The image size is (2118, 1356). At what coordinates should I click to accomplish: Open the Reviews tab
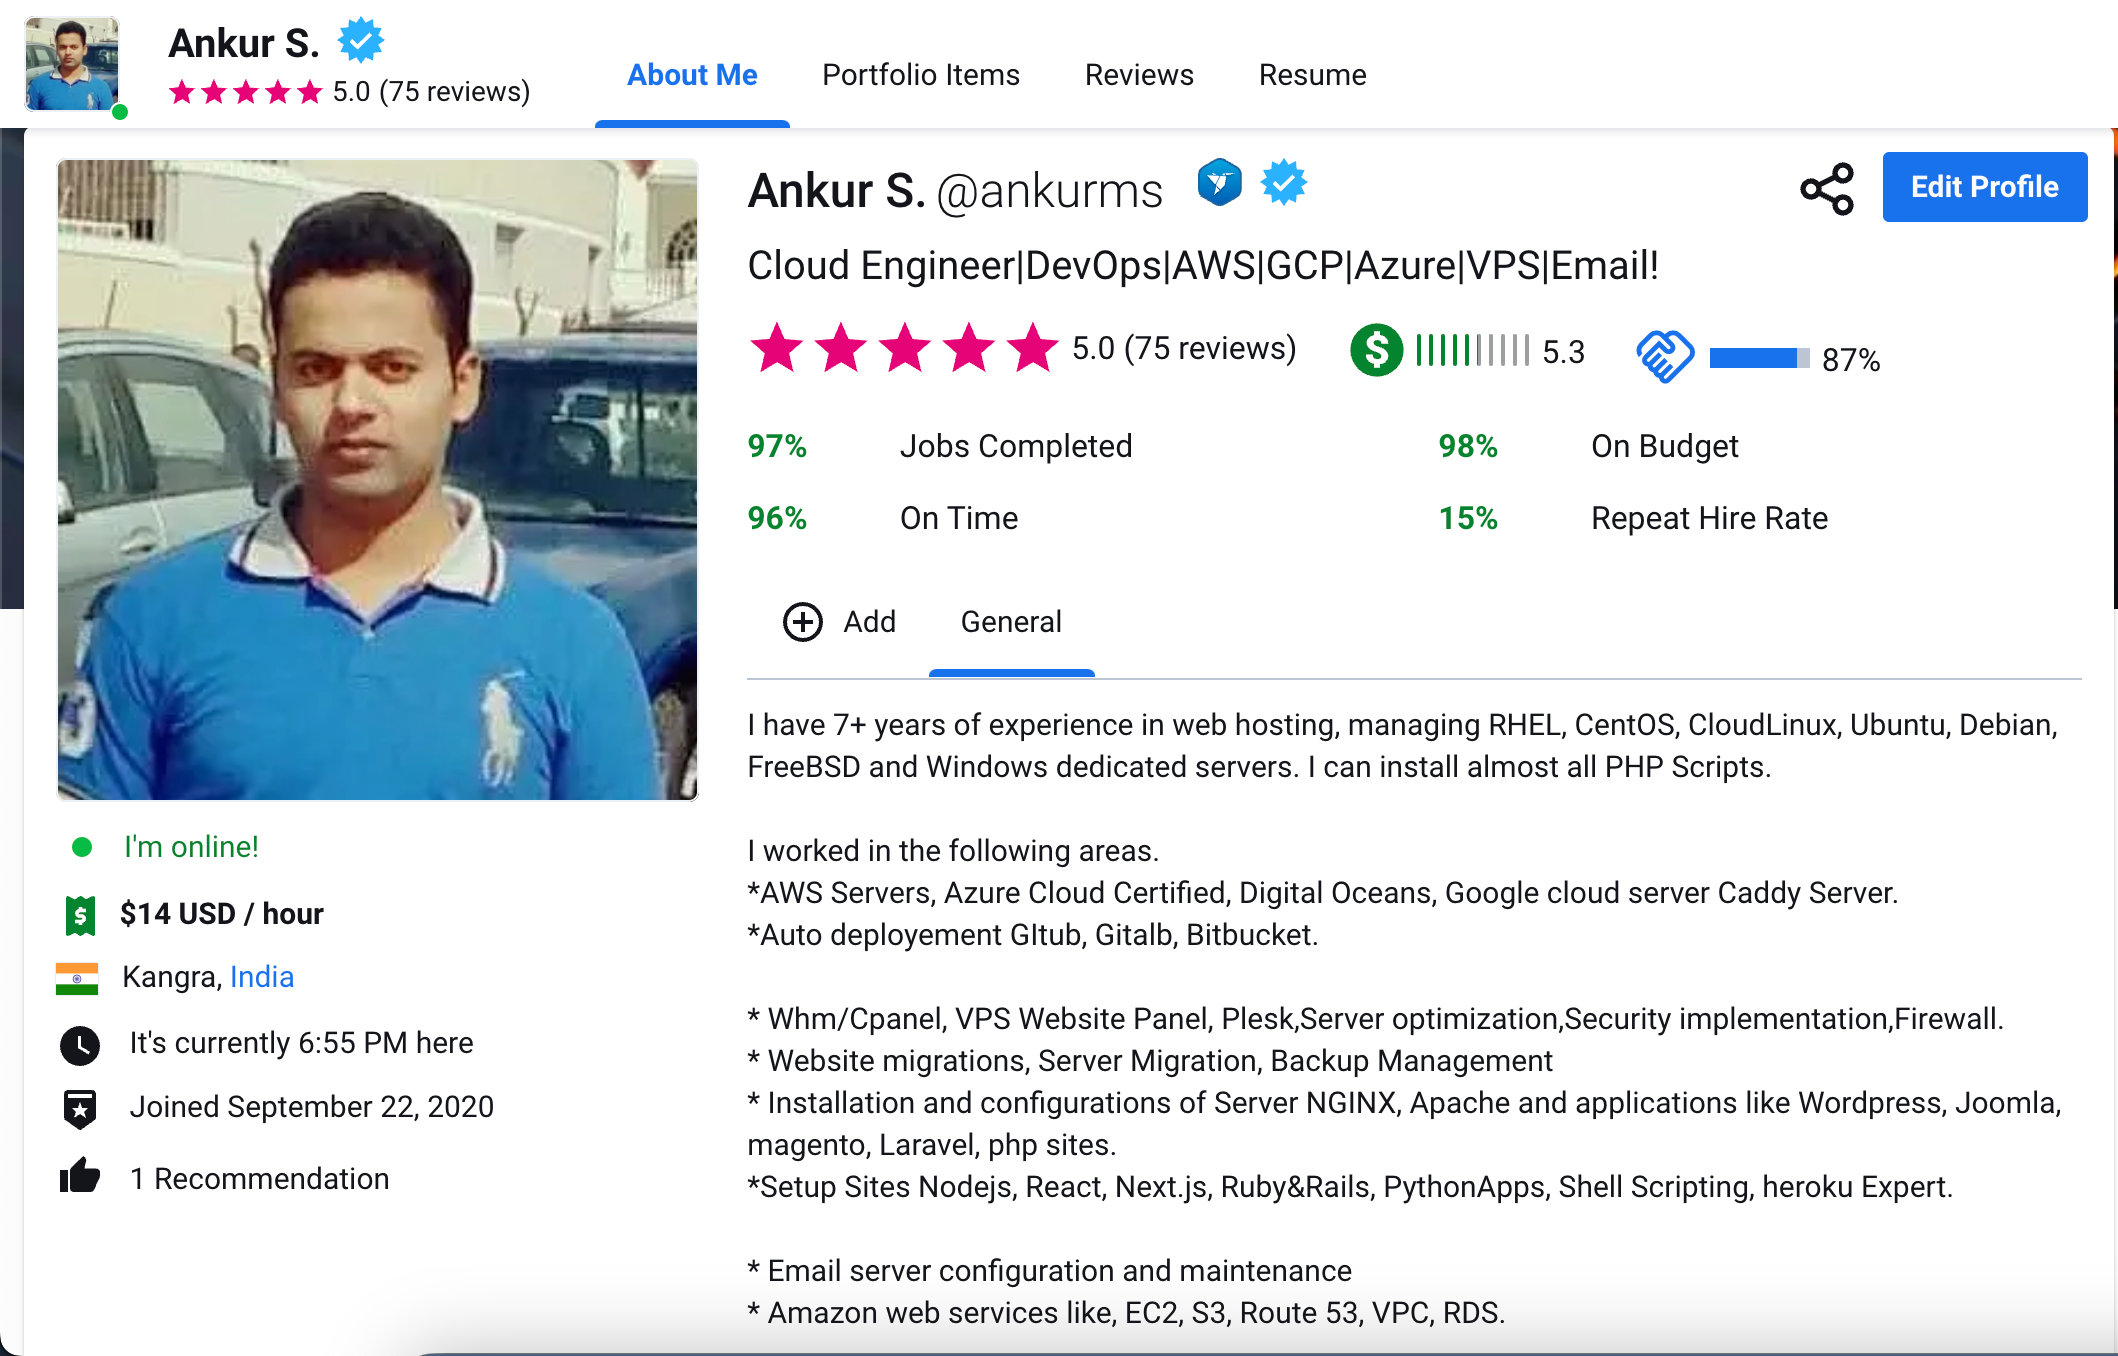pos(1139,75)
